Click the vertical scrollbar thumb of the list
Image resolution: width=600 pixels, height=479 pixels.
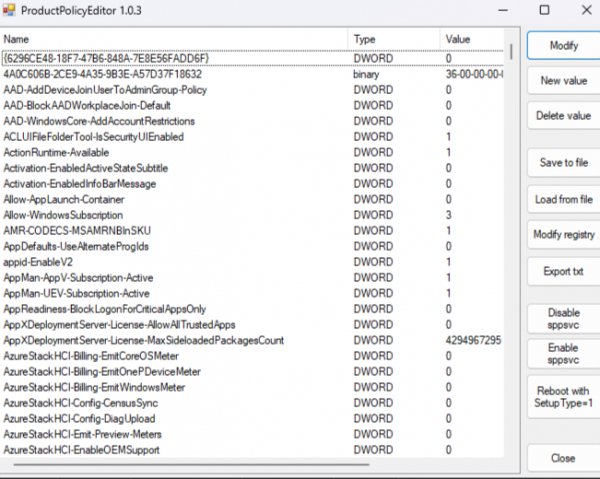512,52
